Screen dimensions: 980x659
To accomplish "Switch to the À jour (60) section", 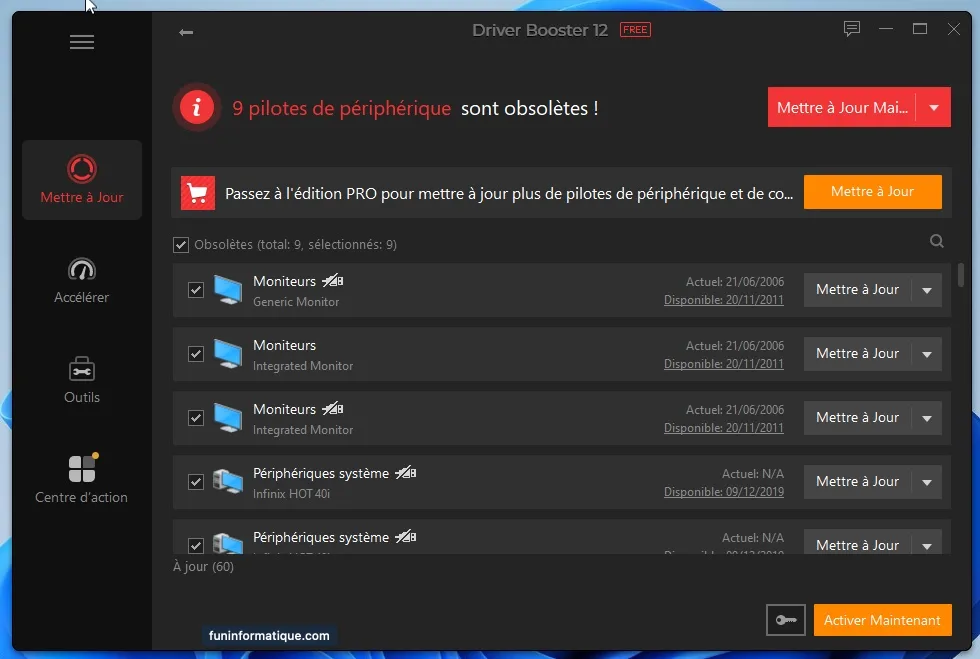I will [x=203, y=566].
